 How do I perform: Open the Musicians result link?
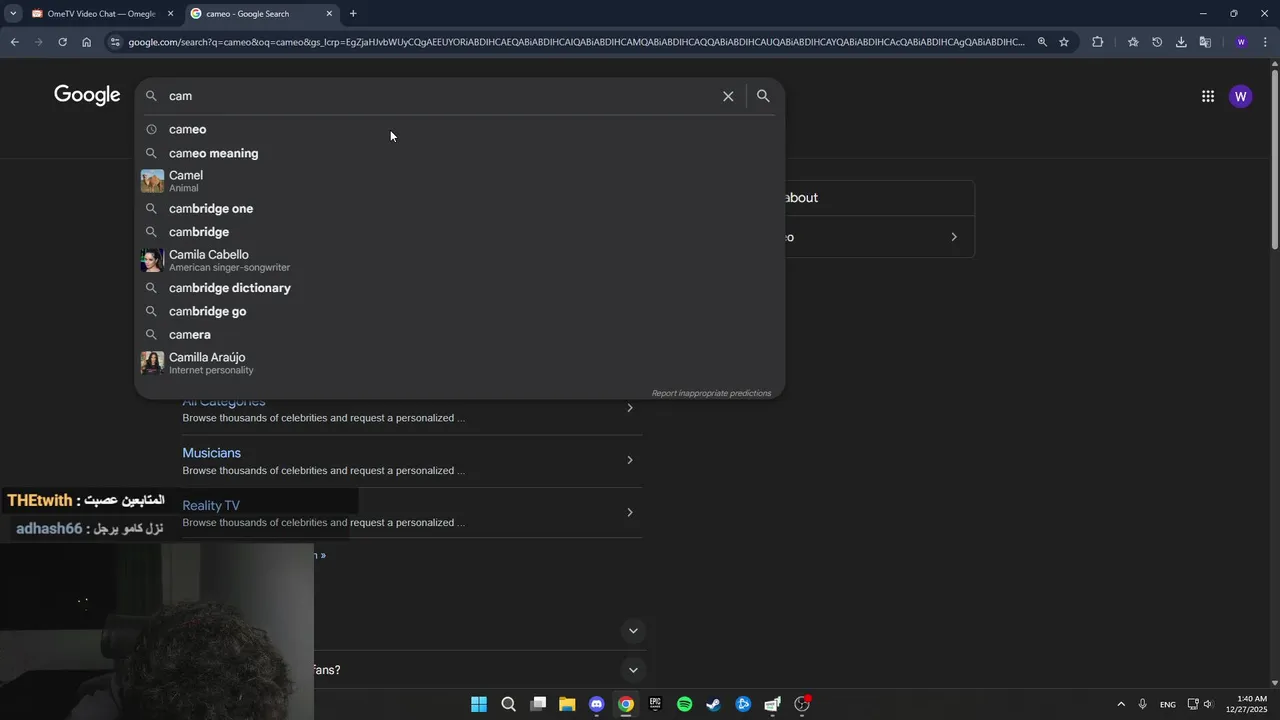211,453
